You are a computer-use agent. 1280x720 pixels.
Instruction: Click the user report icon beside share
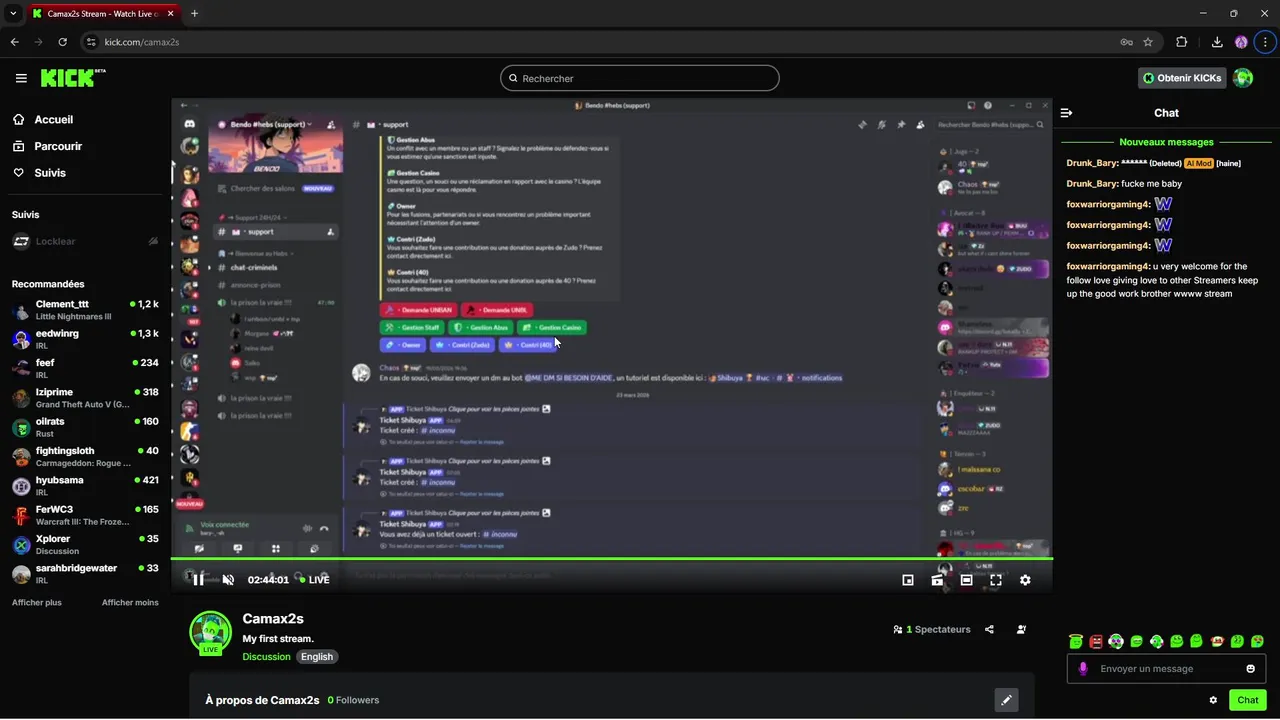point(1021,630)
